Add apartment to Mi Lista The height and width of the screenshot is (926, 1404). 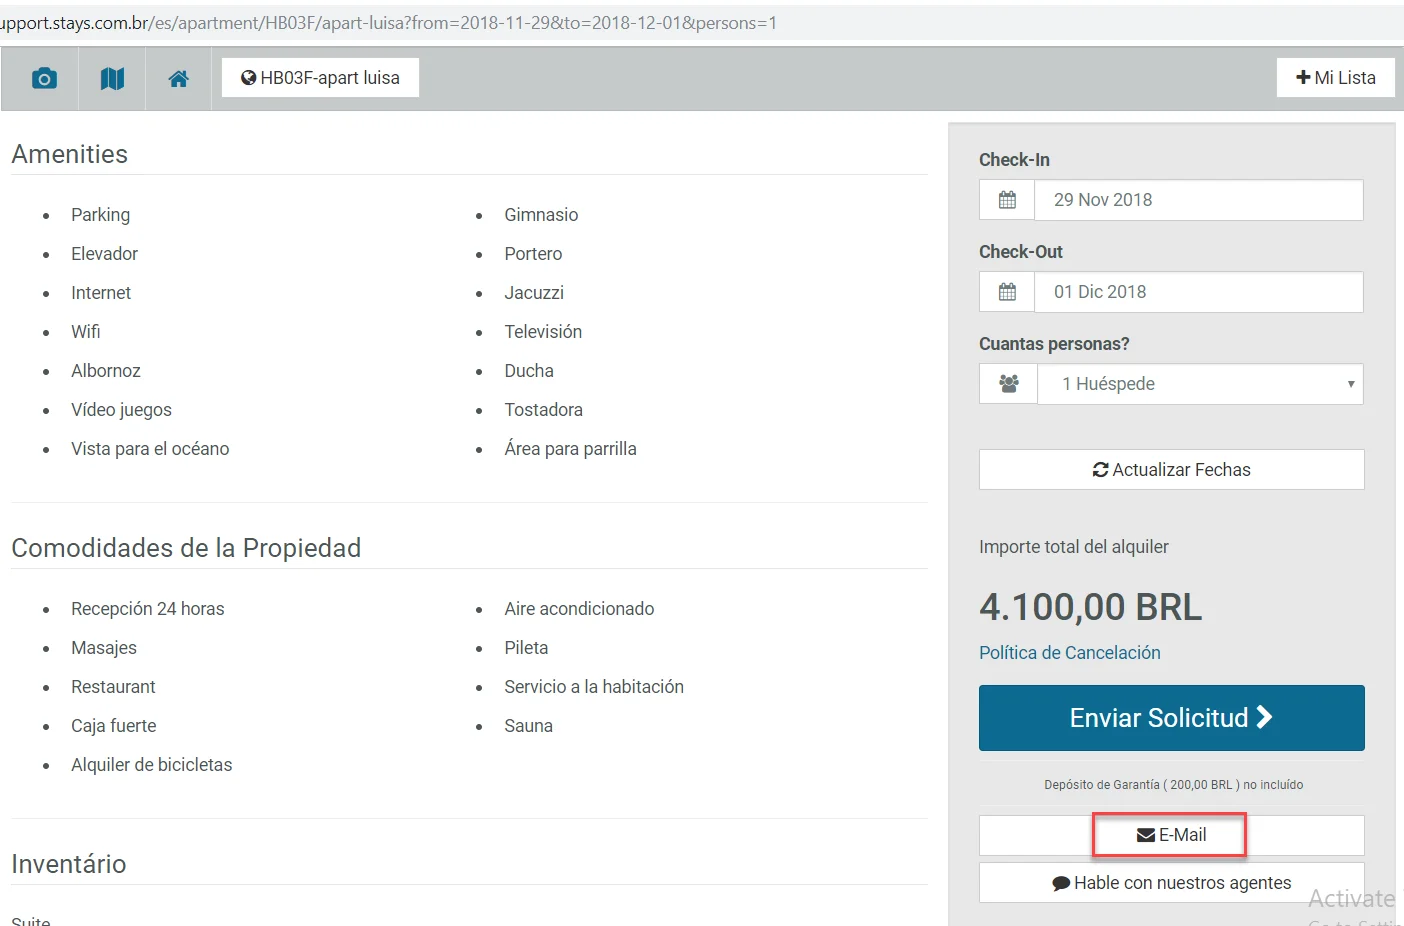click(1335, 78)
